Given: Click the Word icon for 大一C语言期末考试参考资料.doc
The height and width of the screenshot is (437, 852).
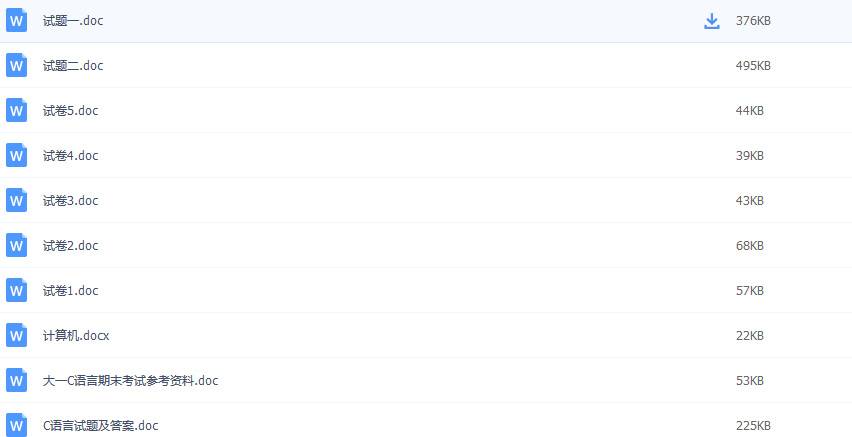Looking at the screenshot, I should (x=16, y=381).
